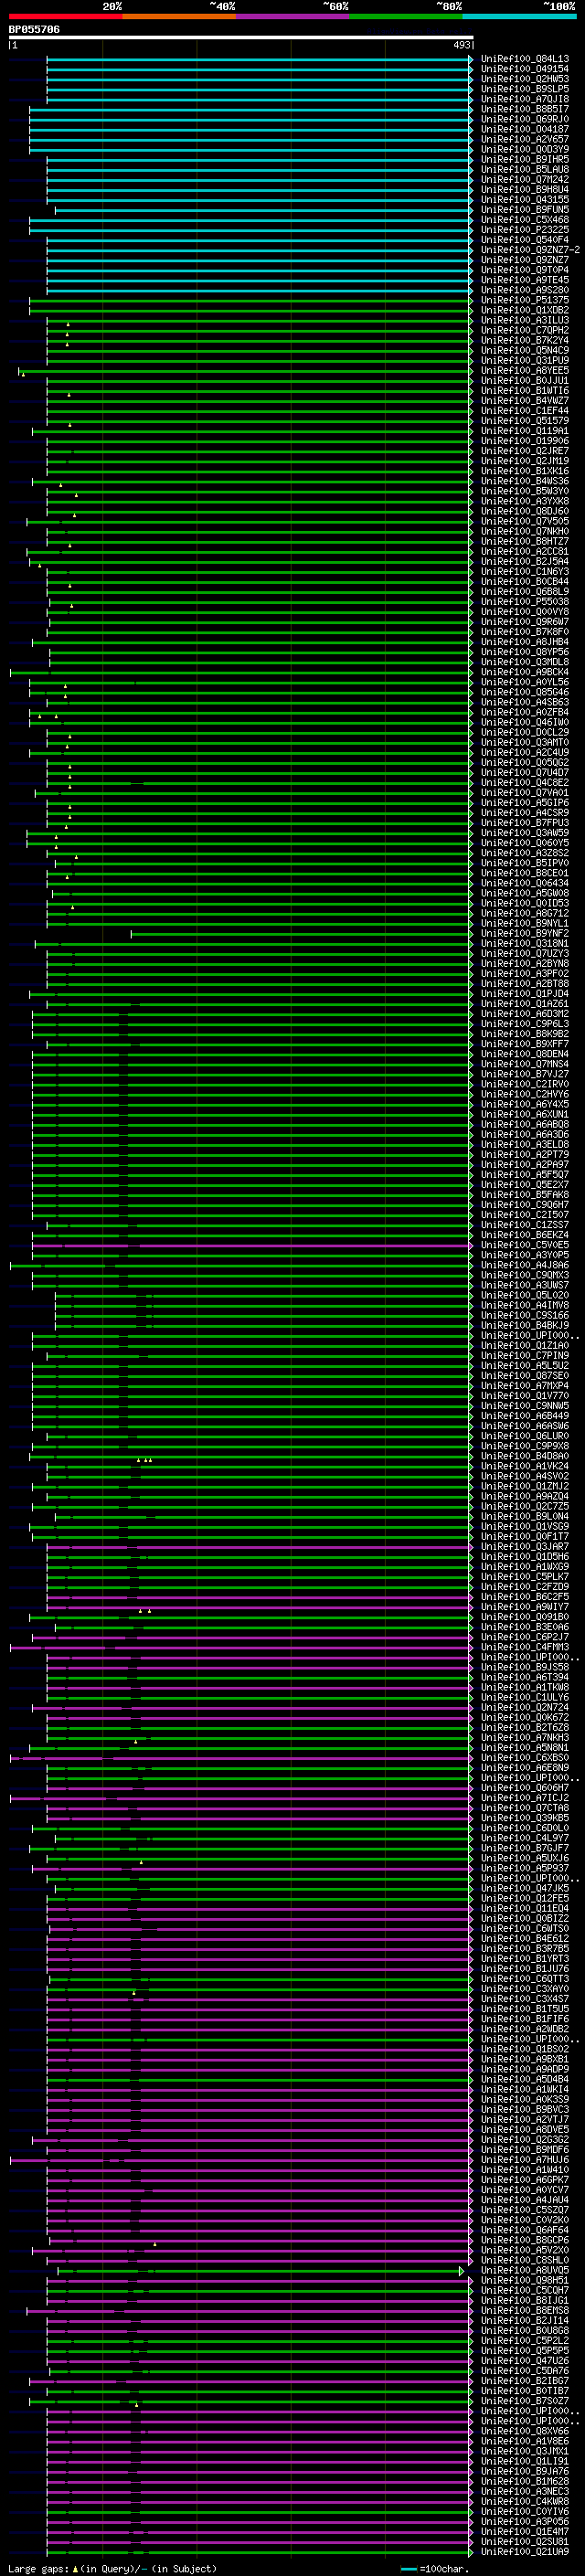Click the ~40% legend label
585x2576 pixels.
pos(222,6)
